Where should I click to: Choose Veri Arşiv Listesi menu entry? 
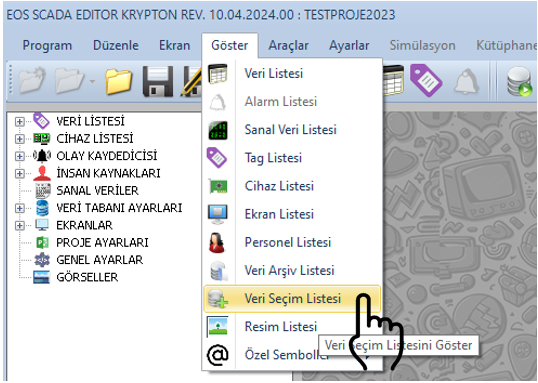tap(292, 270)
